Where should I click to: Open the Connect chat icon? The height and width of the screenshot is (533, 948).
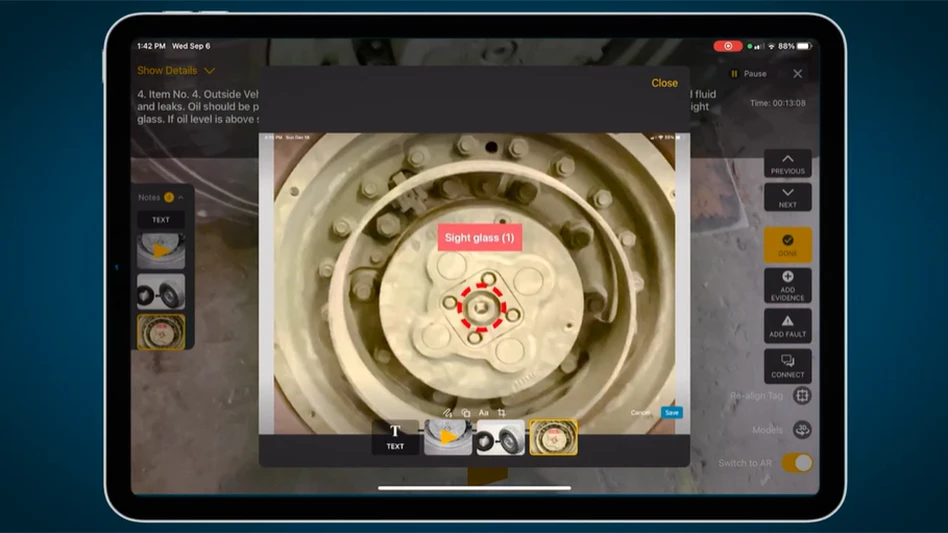click(787, 366)
